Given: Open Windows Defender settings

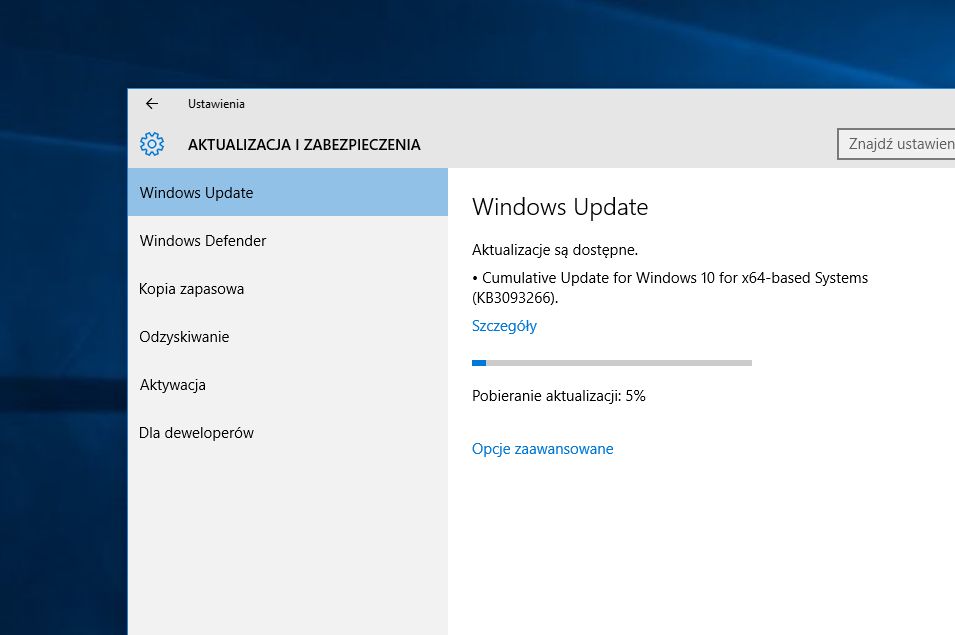Looking at the screenshot, I should pyautogui.click(x=203, y=240).
